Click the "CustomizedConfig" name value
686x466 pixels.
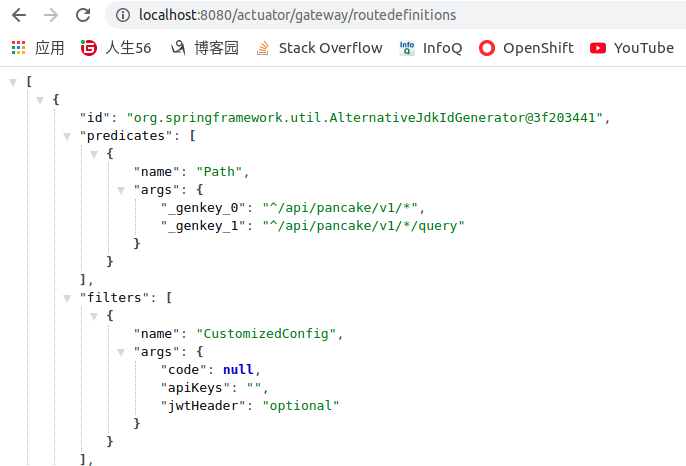tap(266, 334)
